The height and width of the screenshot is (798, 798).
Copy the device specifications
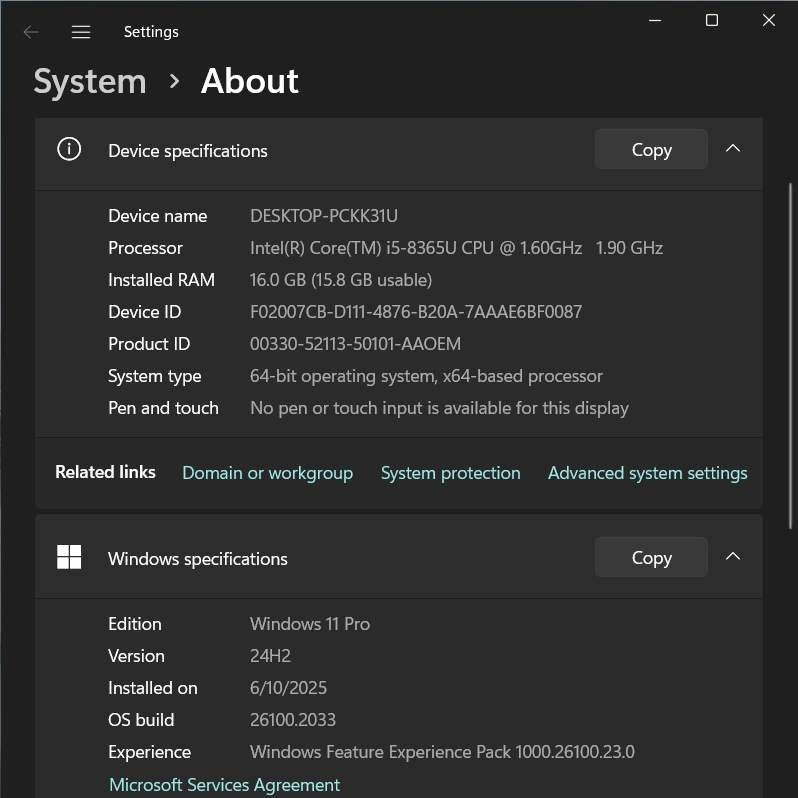tap(651, 150)
